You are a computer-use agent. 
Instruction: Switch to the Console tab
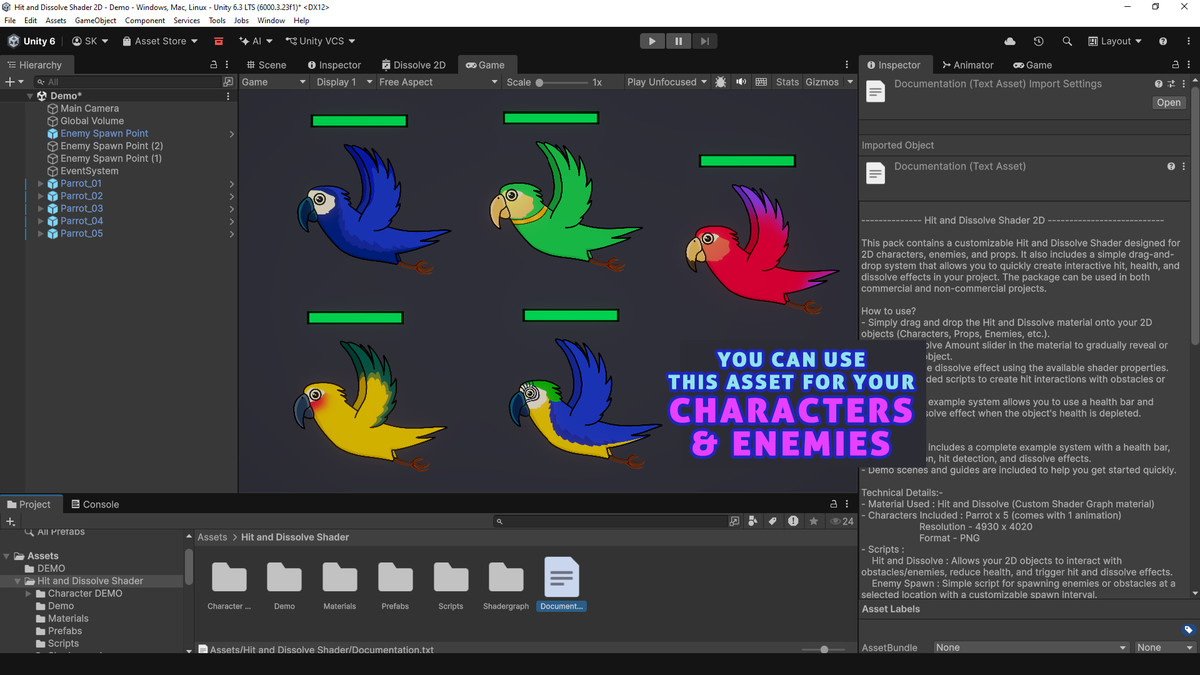93,504
